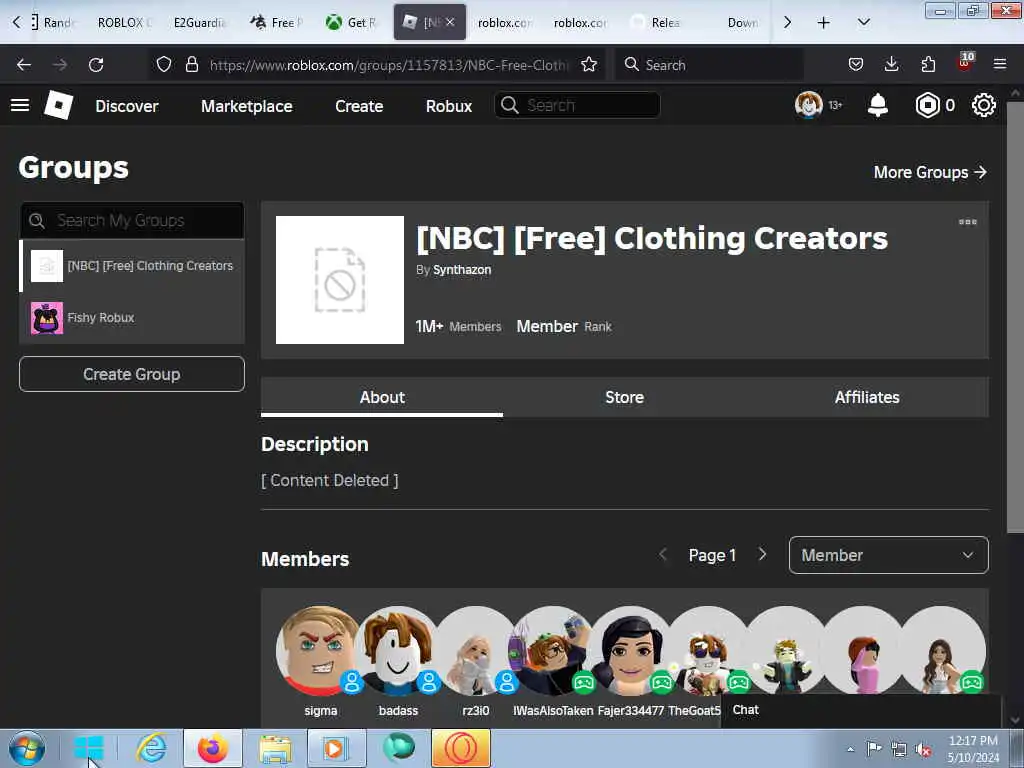Open a new browser tab with plus
Viewport: 1024px width, 768px height.
click(x=824, y=23)
